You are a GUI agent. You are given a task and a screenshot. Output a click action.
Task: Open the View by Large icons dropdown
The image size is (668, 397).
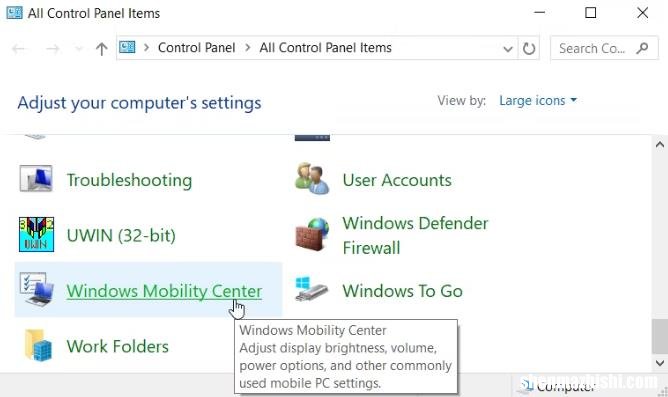pyautogui.click(x=538, y=101)
